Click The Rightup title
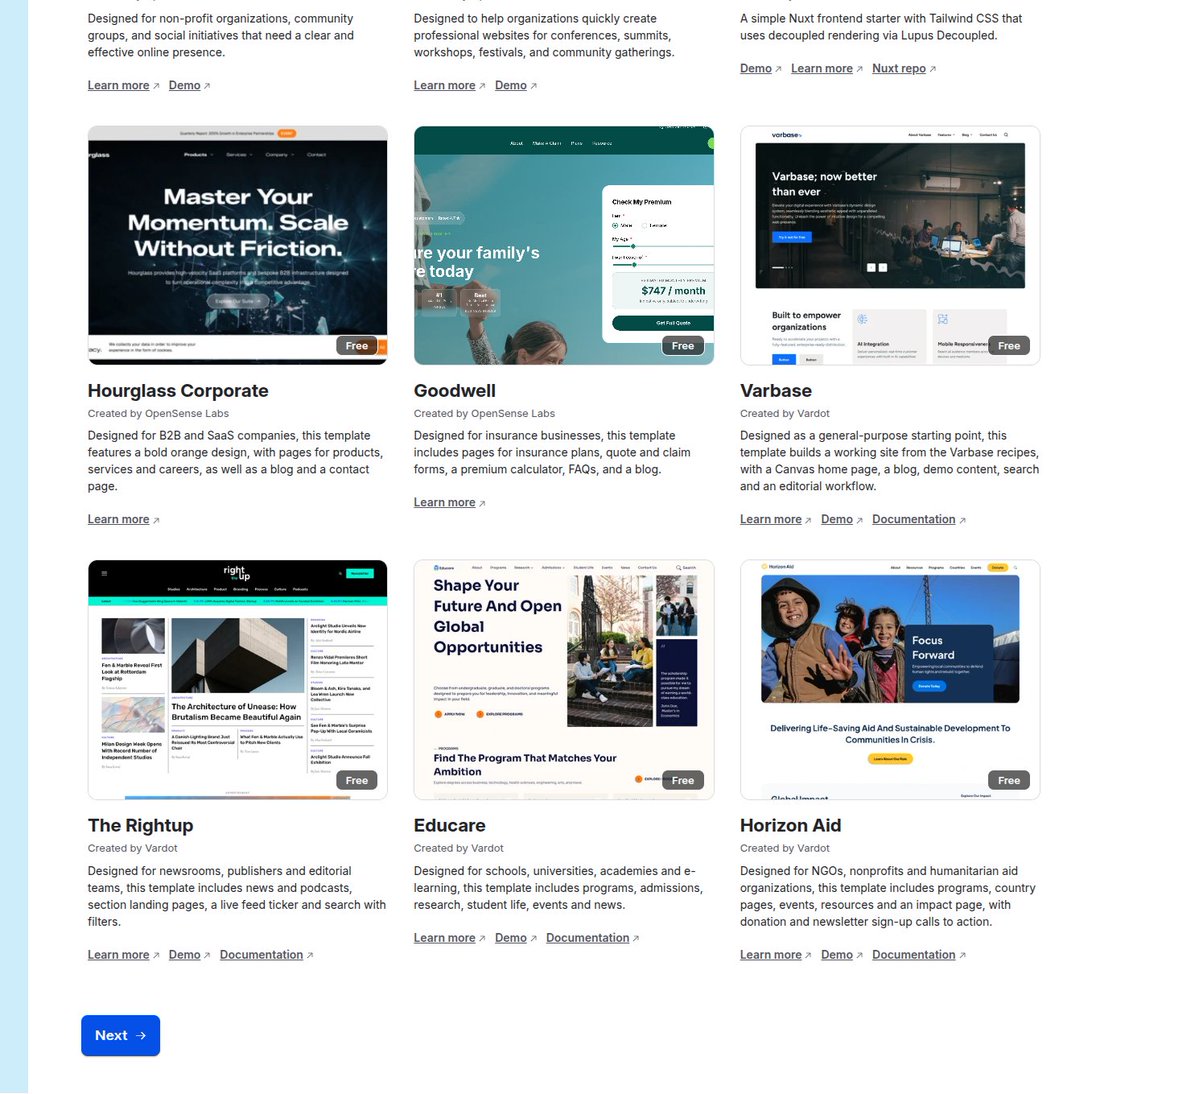Viewport: 1199px width, 1094px height. (141, 826)
